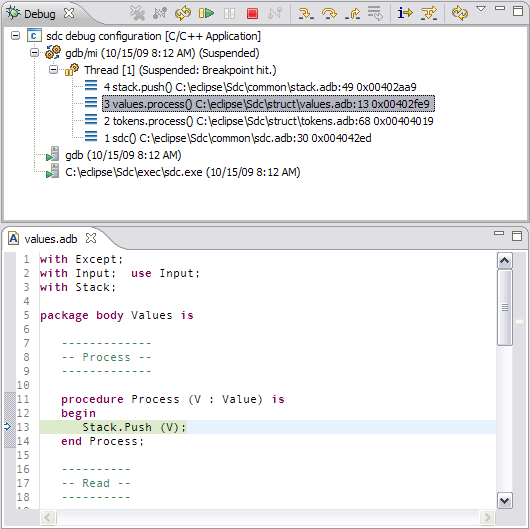Toggle Instruction Stepping Mode

pos(405,14)
